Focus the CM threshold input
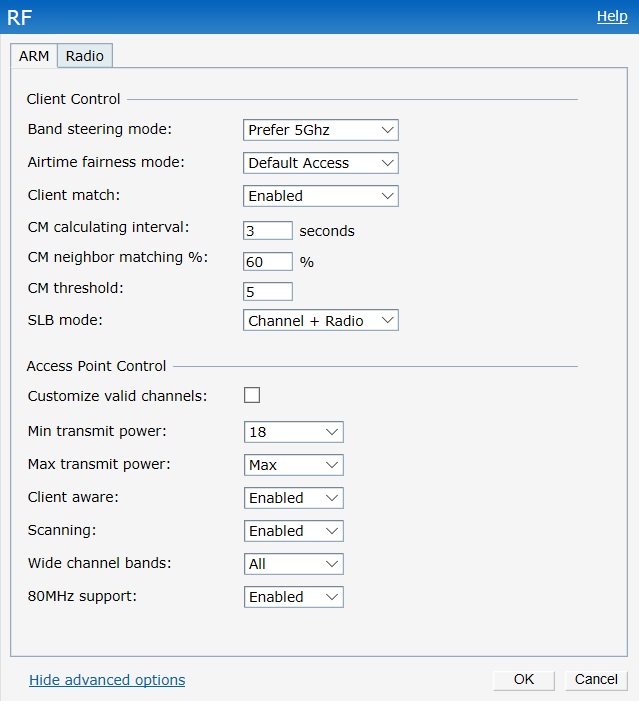The height and width of the screenshot is (701, 639). click(267, 292)
